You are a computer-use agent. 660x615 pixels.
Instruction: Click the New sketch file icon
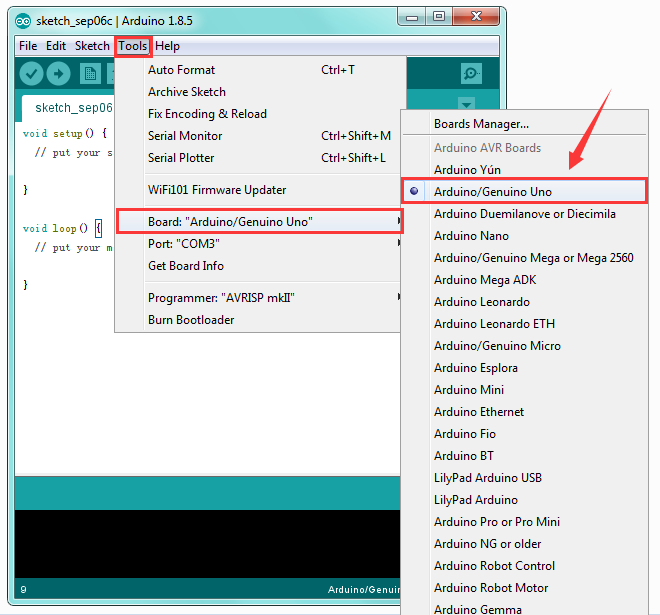point(90,74)
